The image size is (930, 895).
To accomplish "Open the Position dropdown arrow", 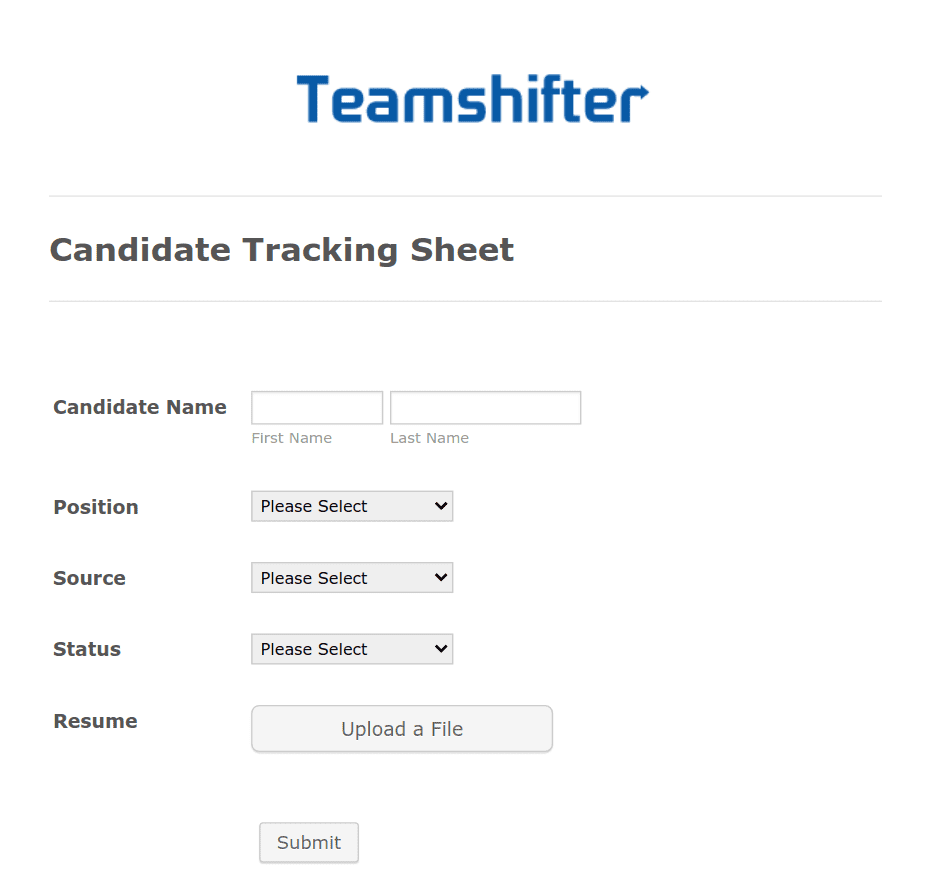I will (x=440, y=506).
